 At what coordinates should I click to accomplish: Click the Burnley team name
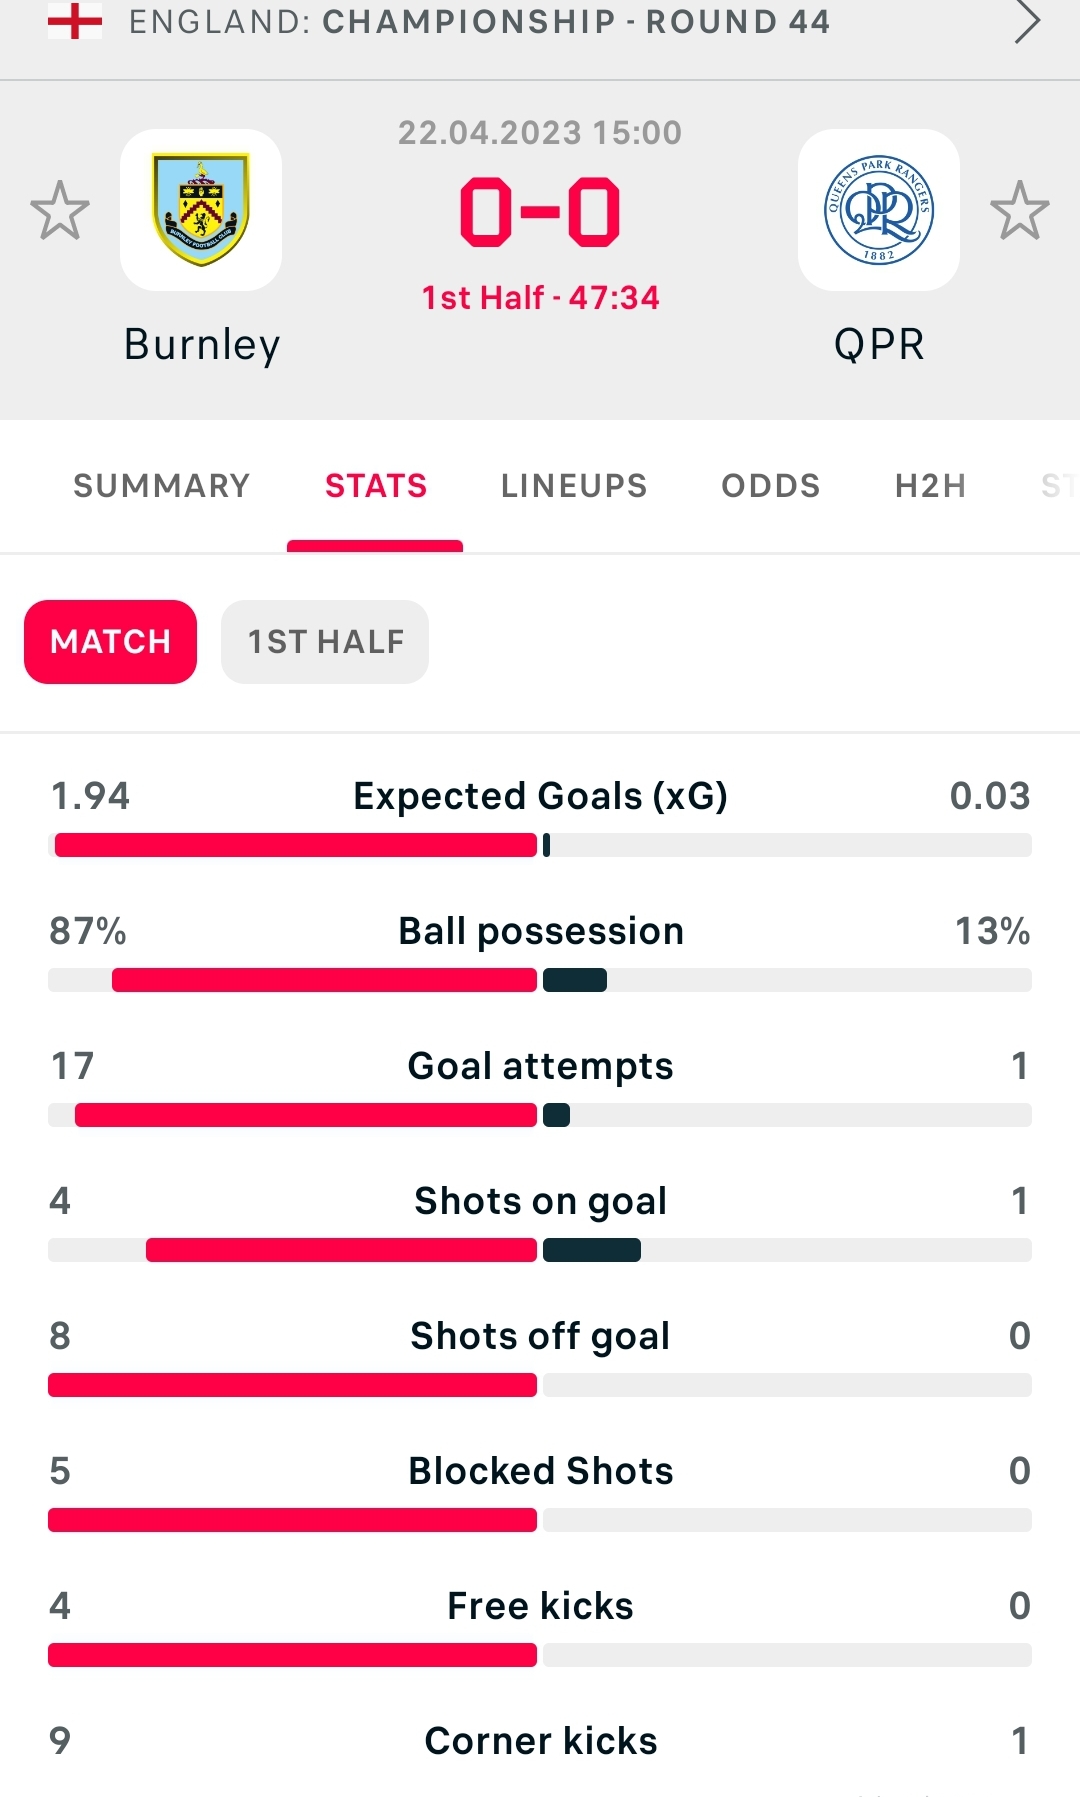pyautogui.click(x=202, y=344)
